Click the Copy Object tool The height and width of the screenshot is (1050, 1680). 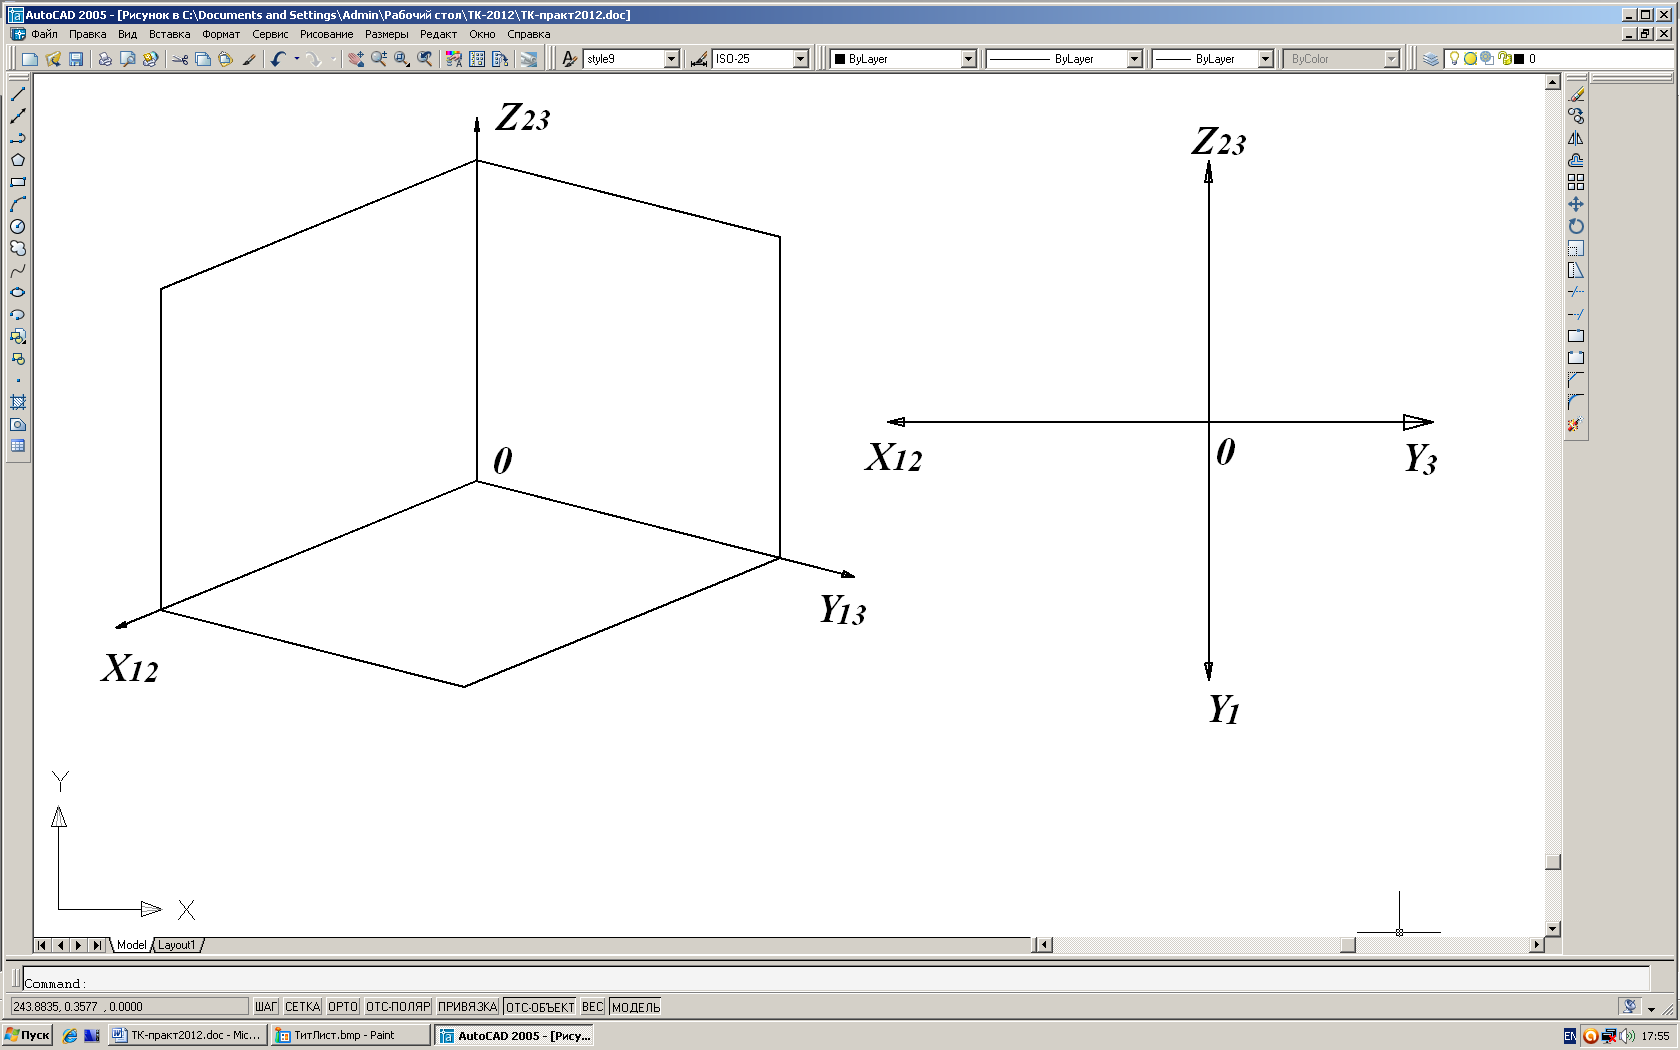pos(1576,116)
